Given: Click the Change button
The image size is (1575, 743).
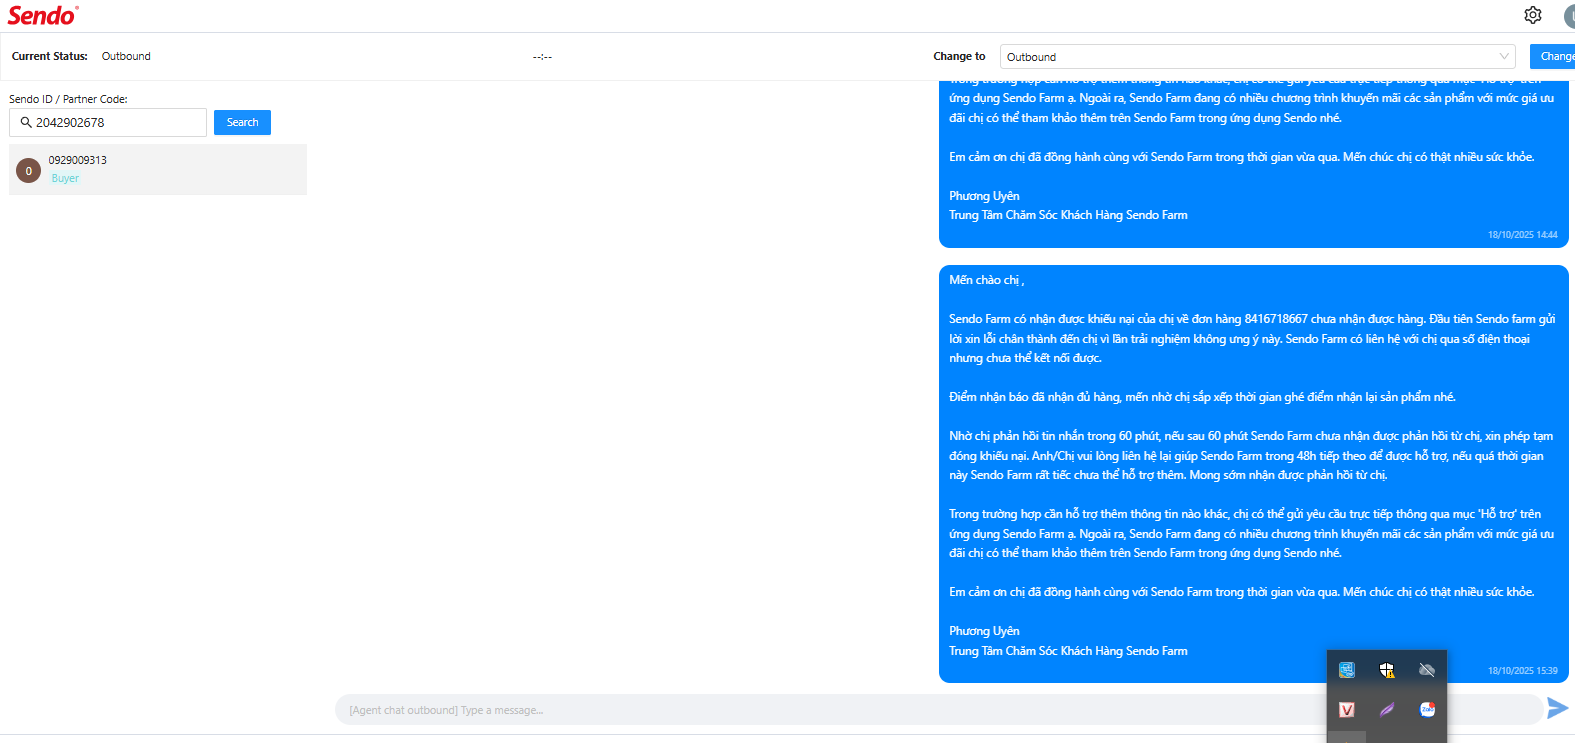Looking at the screenshot, I should [1553, 57].
